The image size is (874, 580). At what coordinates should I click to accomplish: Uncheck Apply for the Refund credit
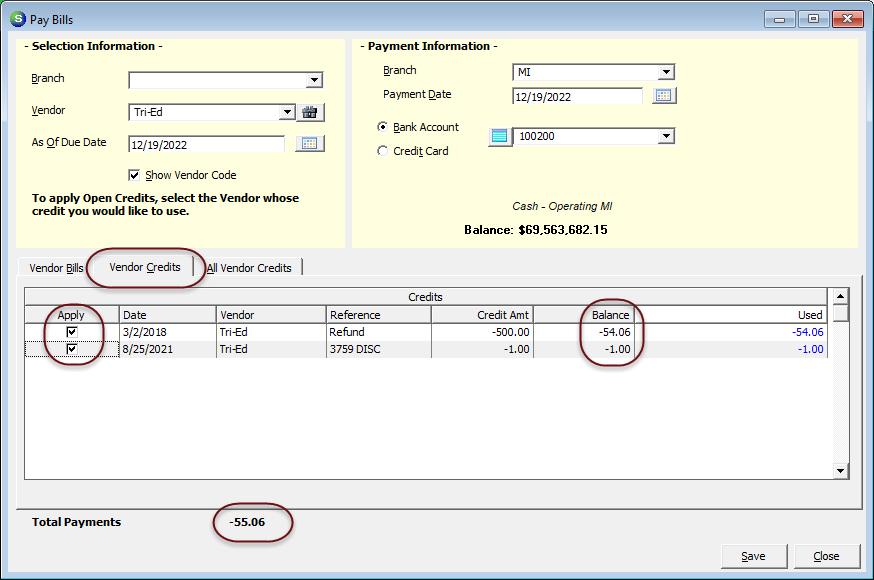pyautogui.click(x=72, y=332)
